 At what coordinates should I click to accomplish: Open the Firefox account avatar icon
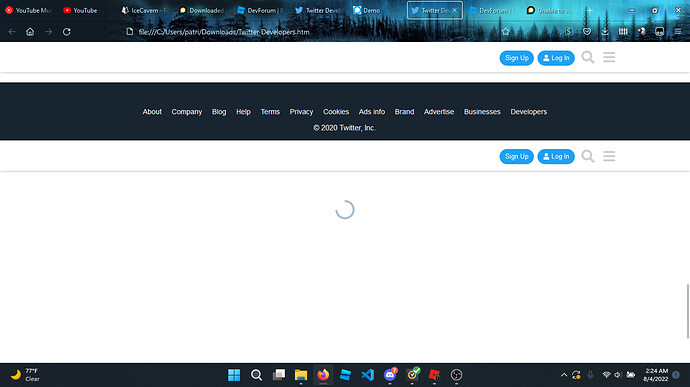click(x=642, y=31)
